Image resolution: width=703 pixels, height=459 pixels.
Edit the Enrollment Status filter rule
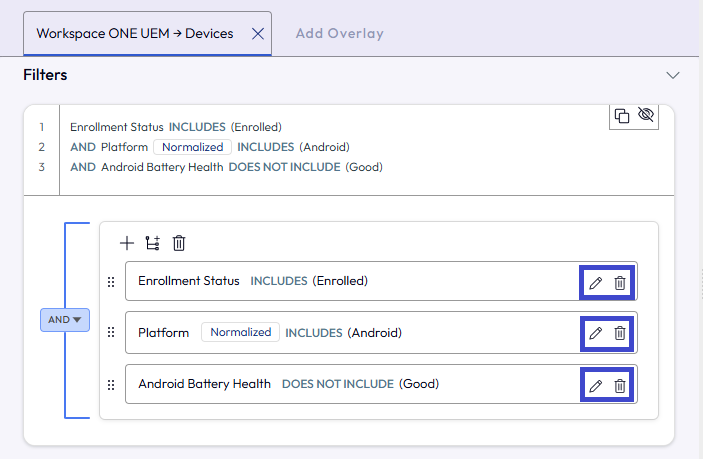(595, 283)
